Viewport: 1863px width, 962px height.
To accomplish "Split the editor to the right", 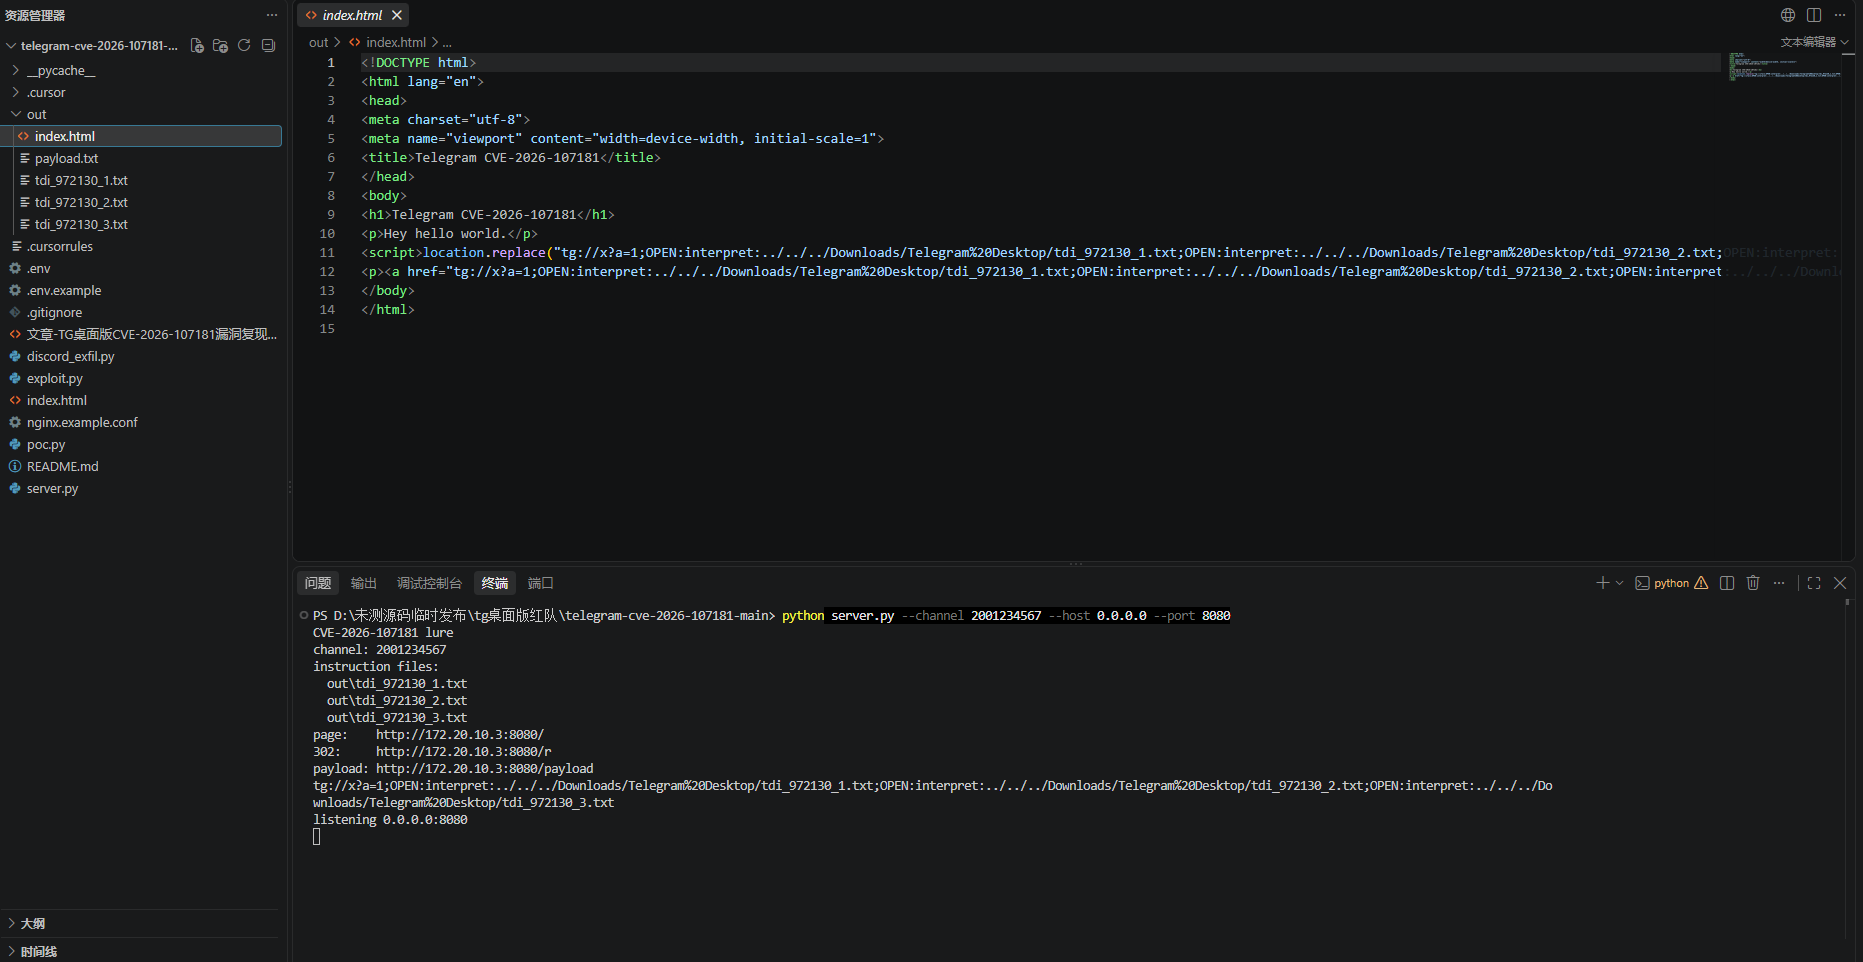I will tap(1814, 15).
